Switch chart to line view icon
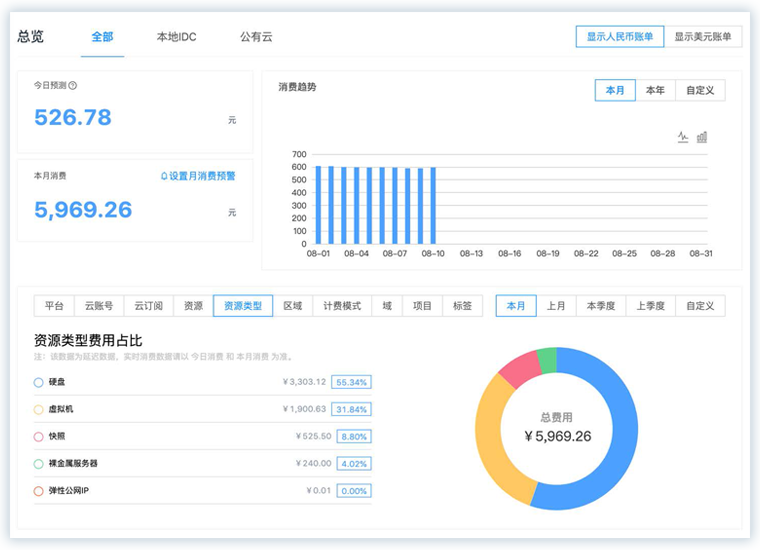The height and width of the screenshot is (550, 760). (x=683, y=137)
